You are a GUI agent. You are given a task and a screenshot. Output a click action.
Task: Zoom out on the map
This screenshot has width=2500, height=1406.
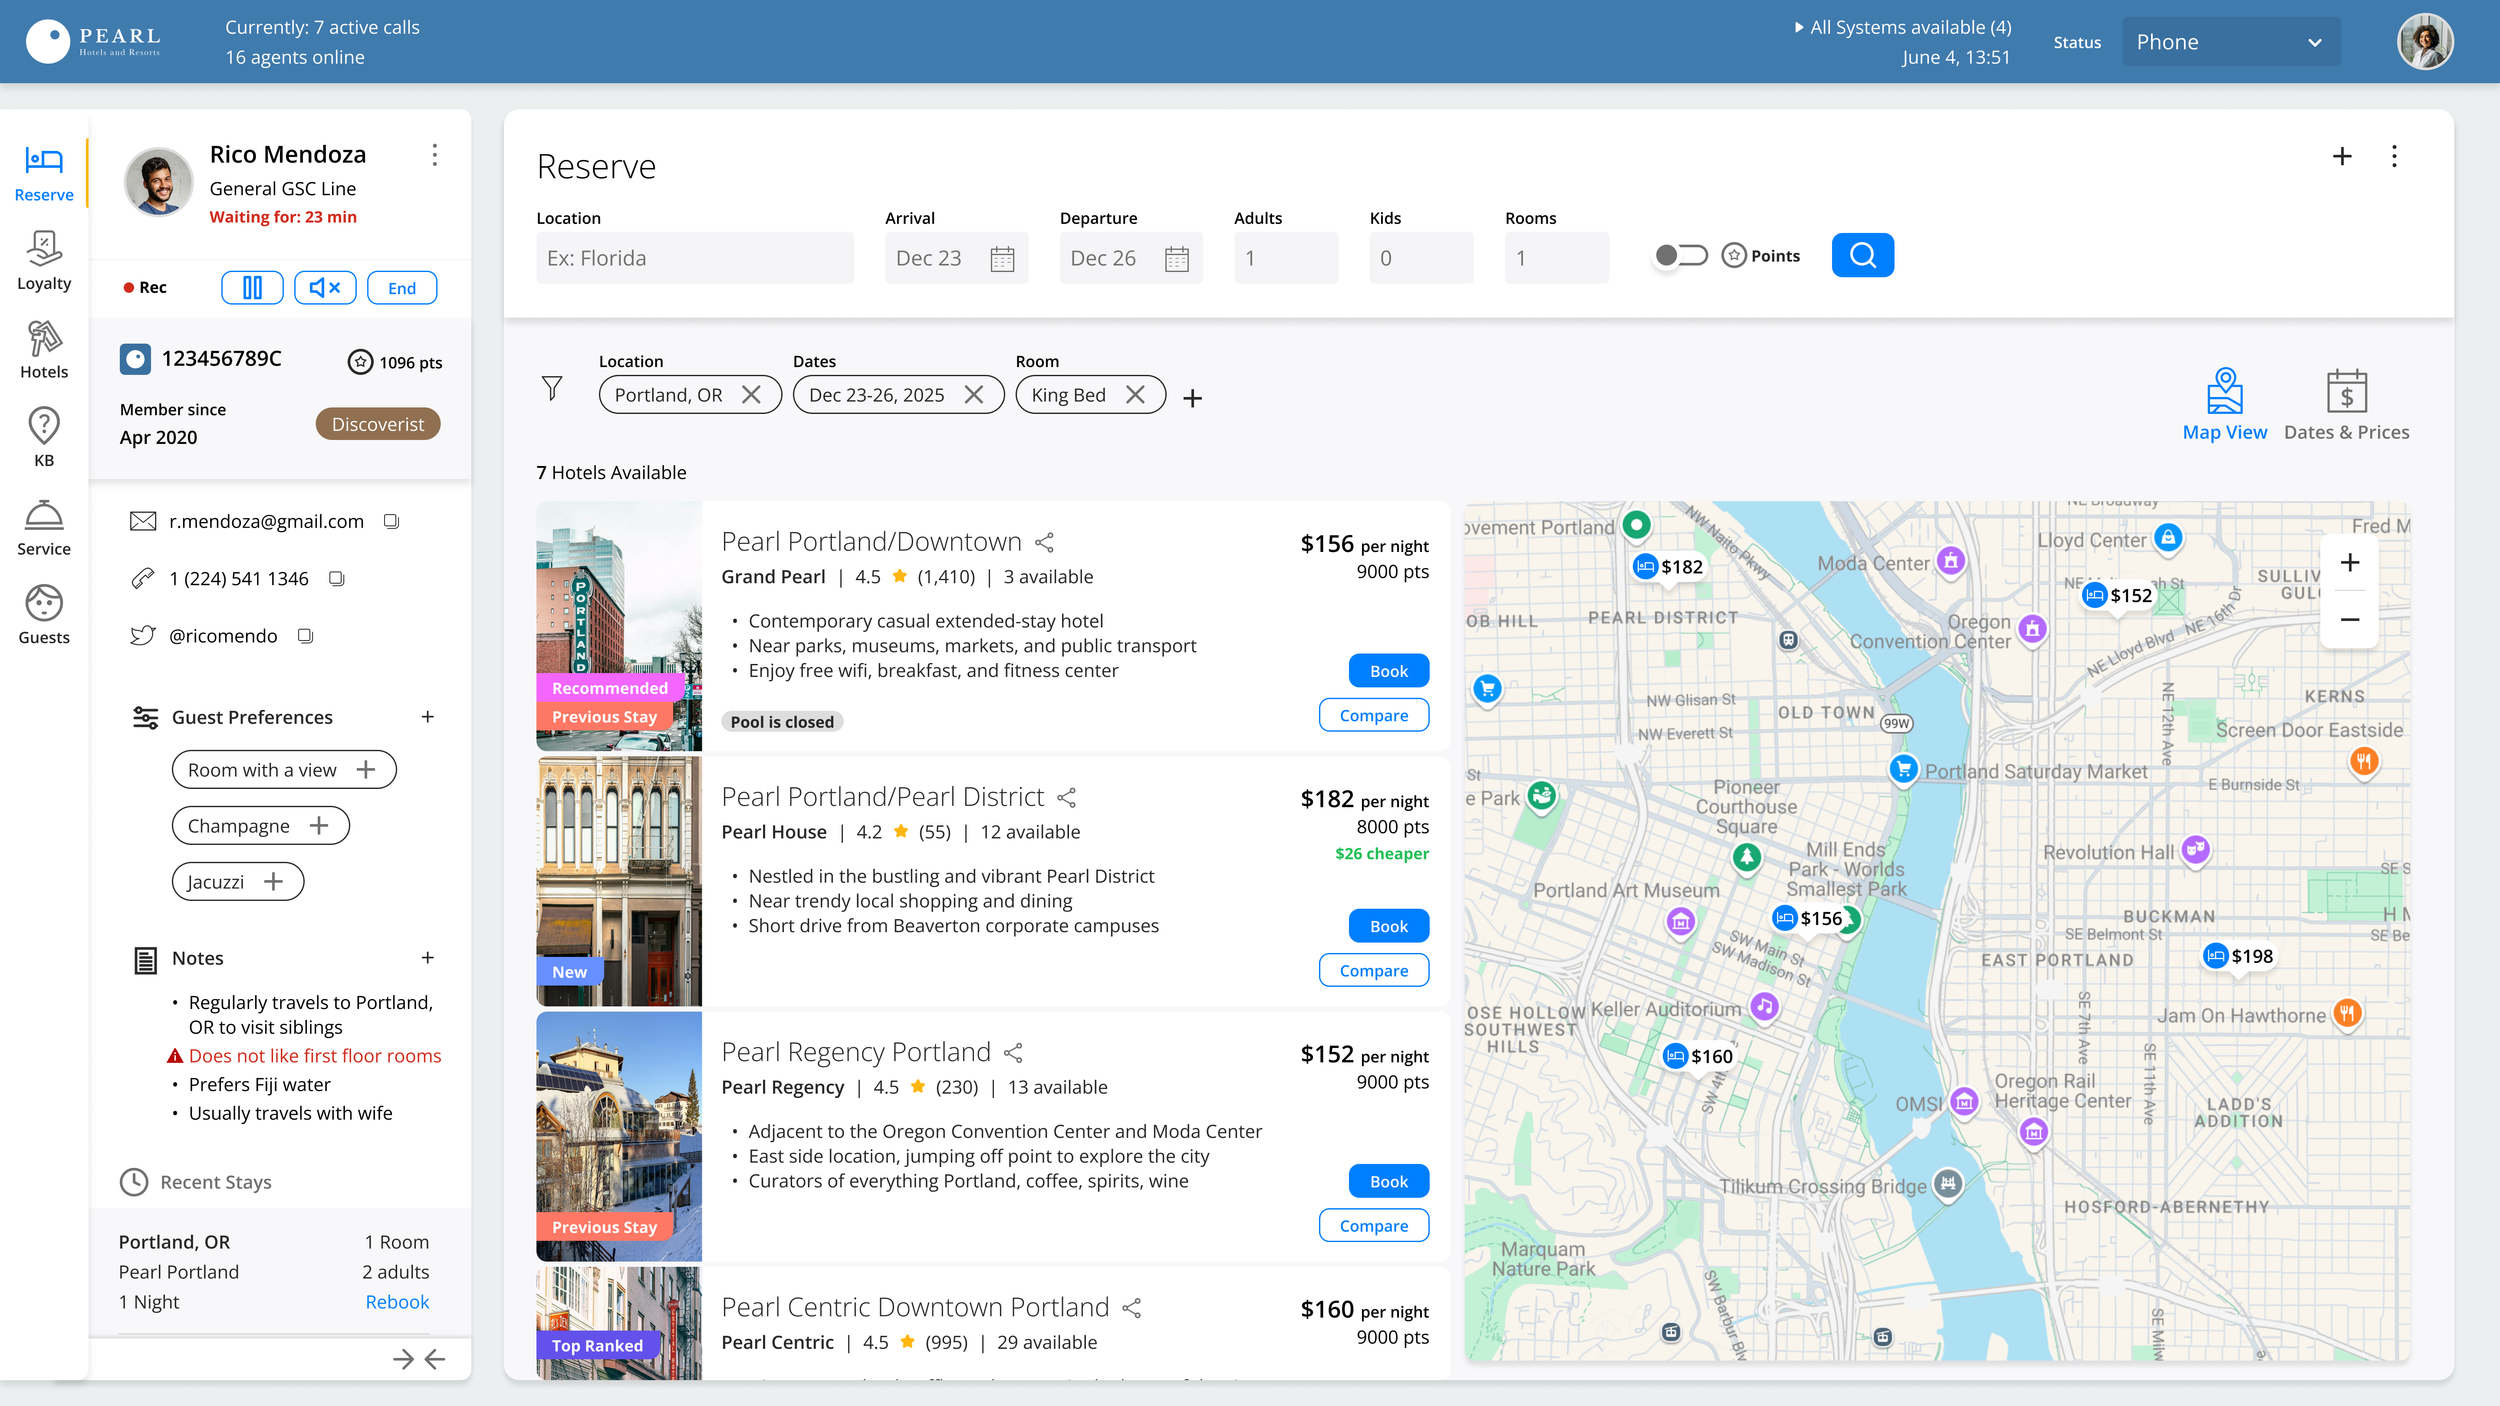[2349, 619]
